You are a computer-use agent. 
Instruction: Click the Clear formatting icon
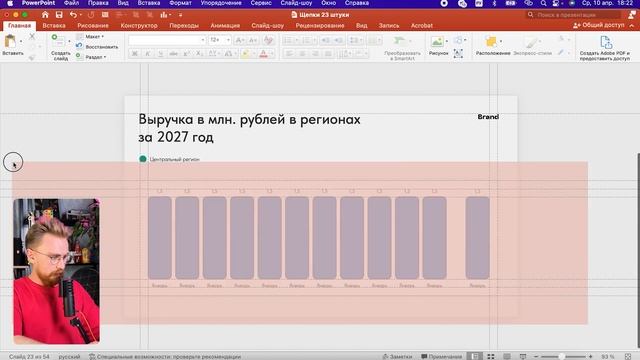[x=268, y=40]
